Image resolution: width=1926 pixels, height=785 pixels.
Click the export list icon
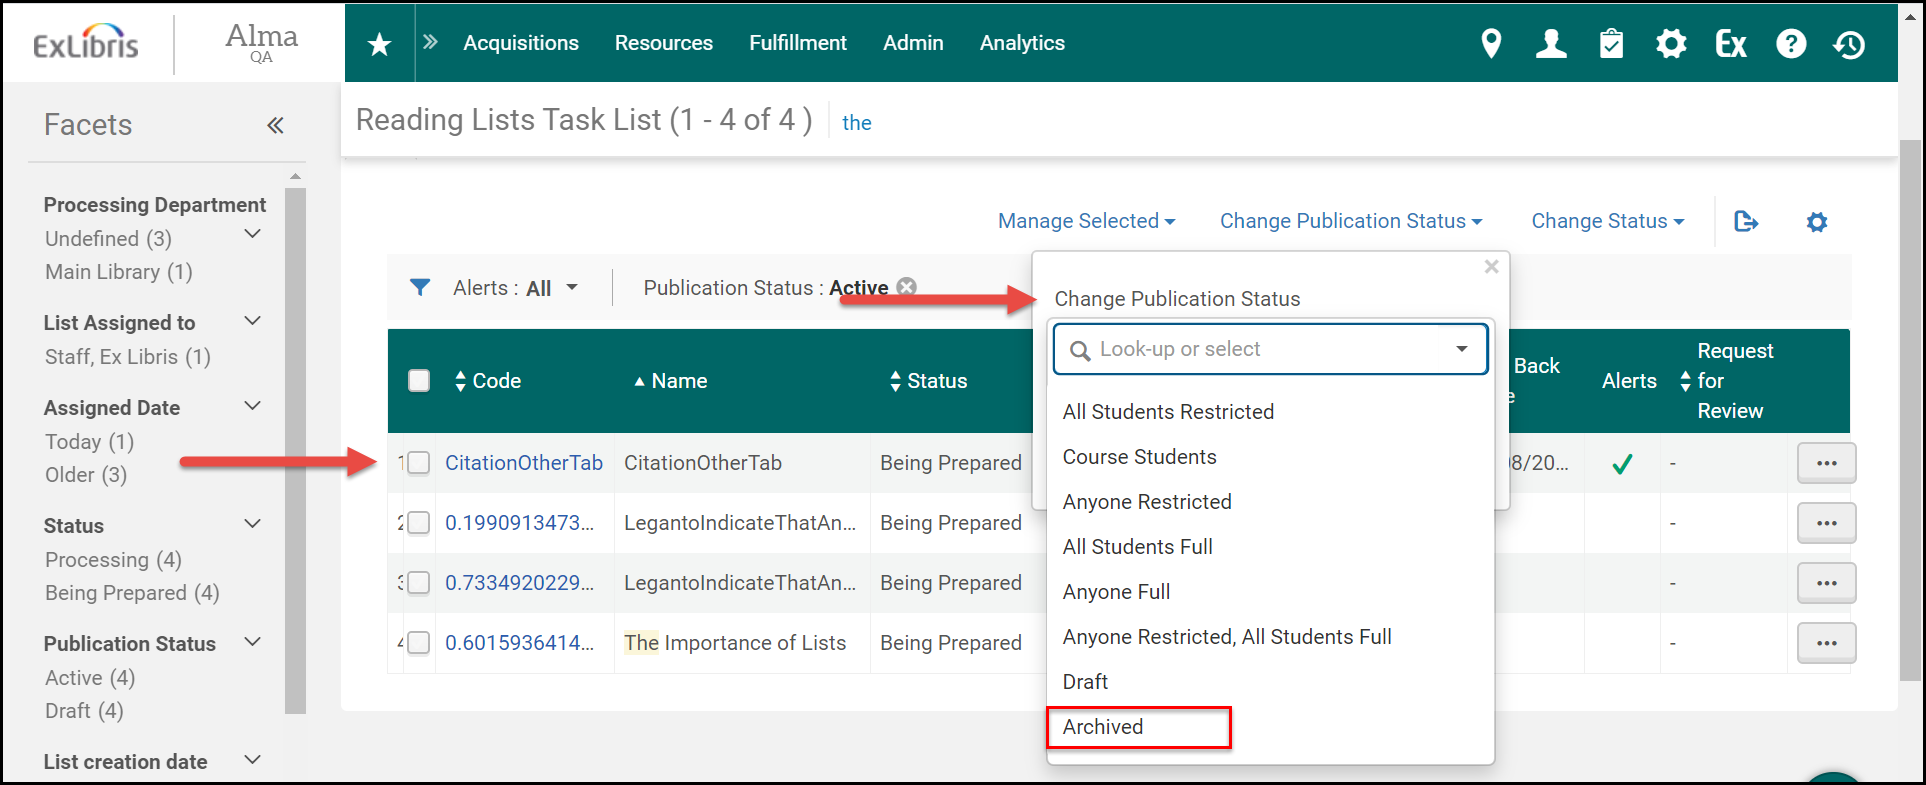pyautogui.click(x=1746, y=222)
